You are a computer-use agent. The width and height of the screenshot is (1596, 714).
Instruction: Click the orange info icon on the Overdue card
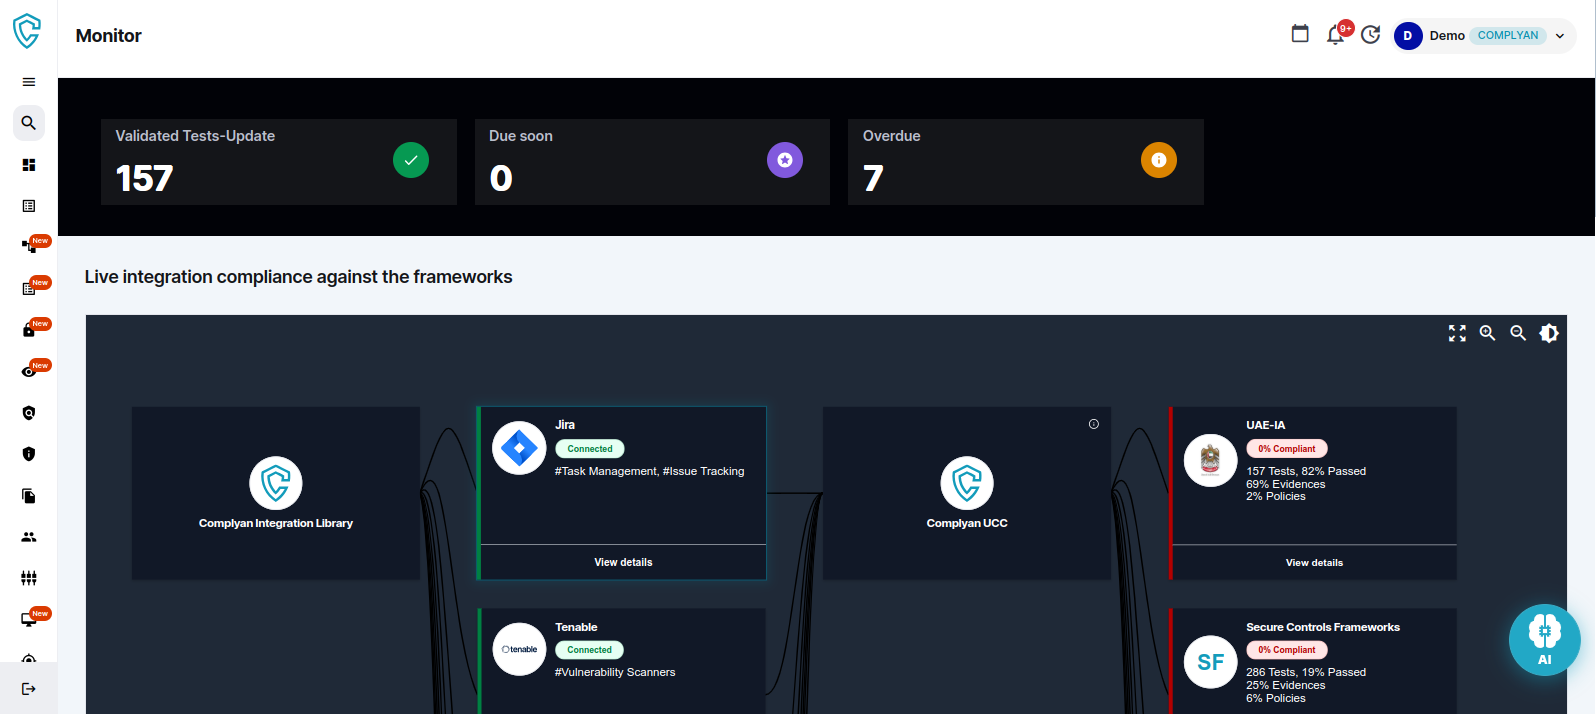tap(1159, 160)
